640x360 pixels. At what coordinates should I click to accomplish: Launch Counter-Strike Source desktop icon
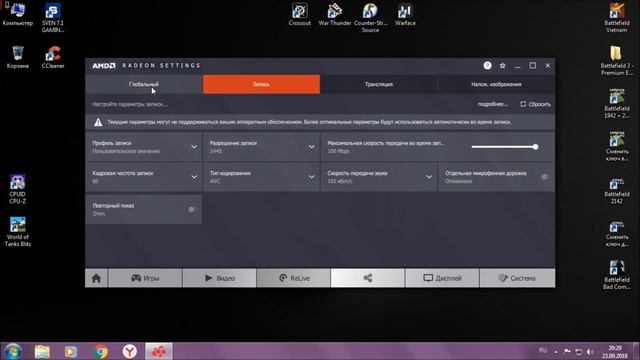coord(370,18)
